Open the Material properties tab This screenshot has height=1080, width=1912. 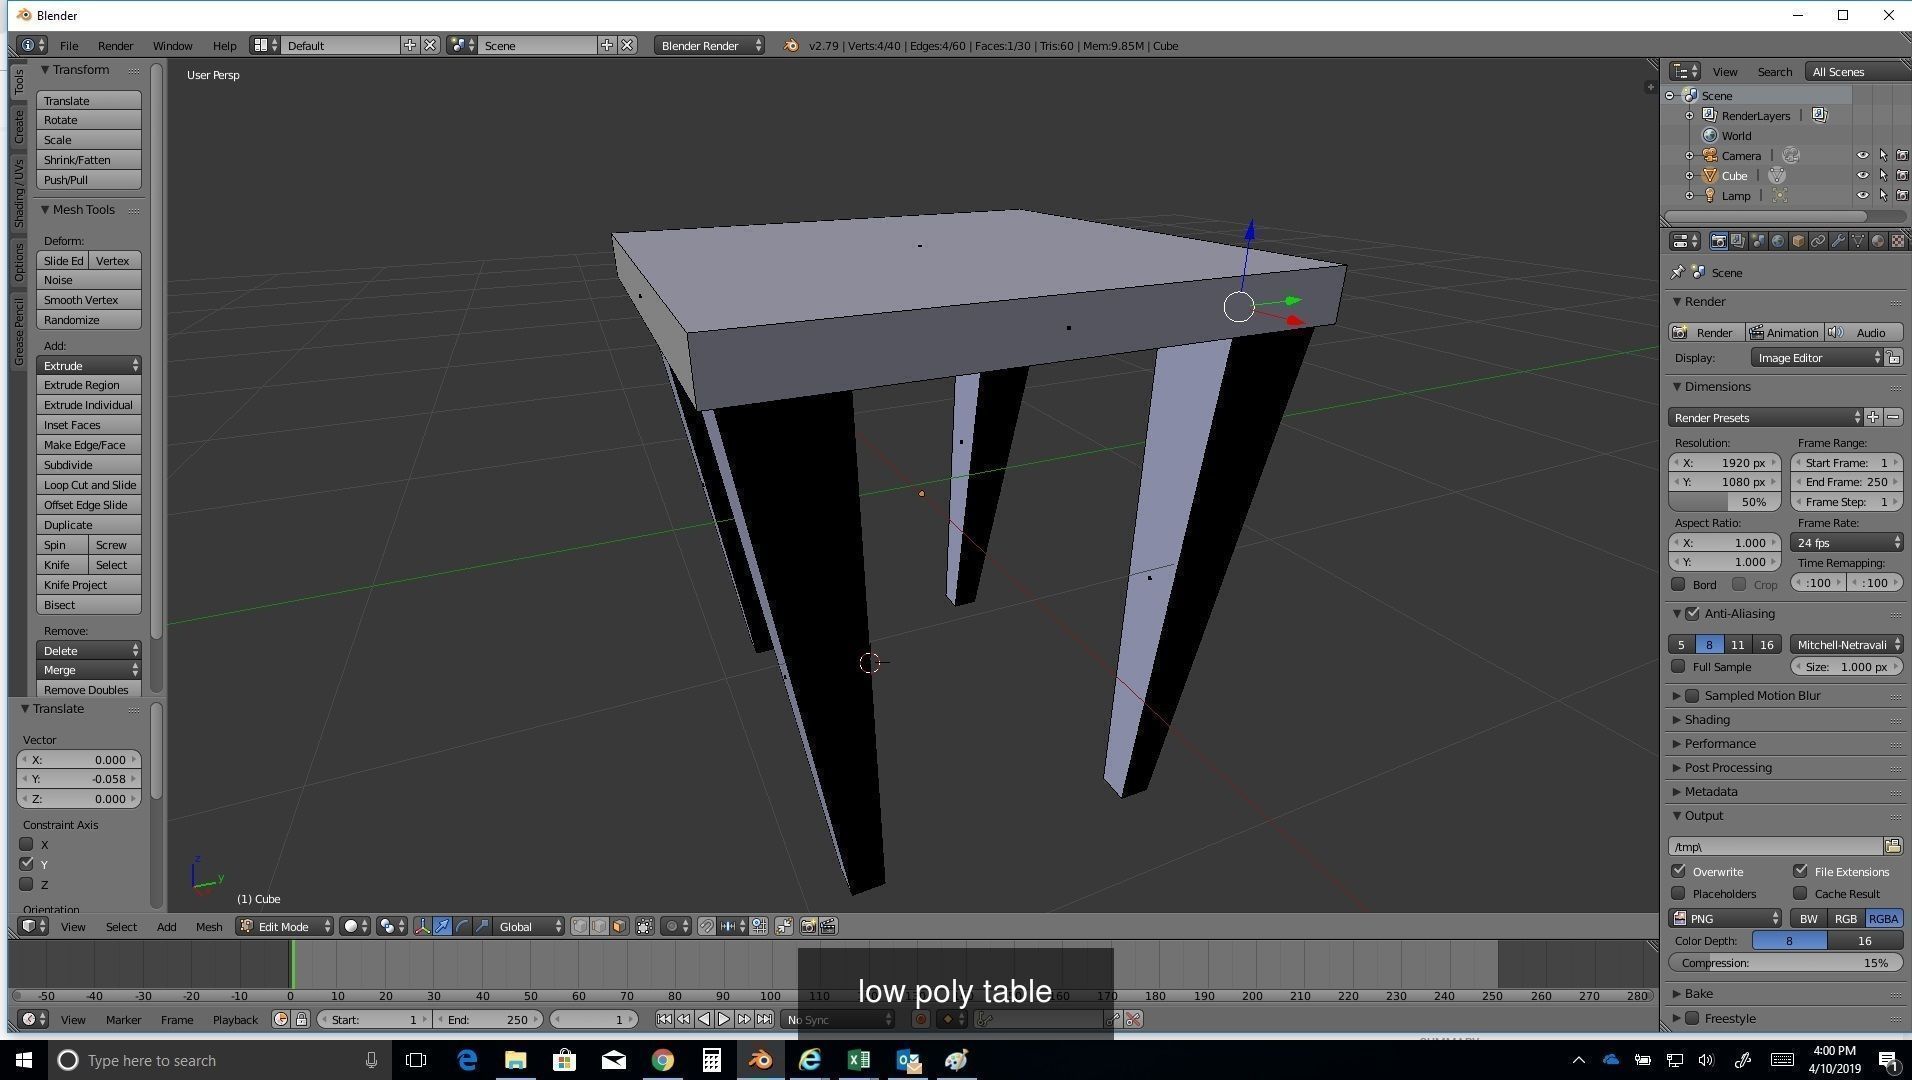[1878, 241]
